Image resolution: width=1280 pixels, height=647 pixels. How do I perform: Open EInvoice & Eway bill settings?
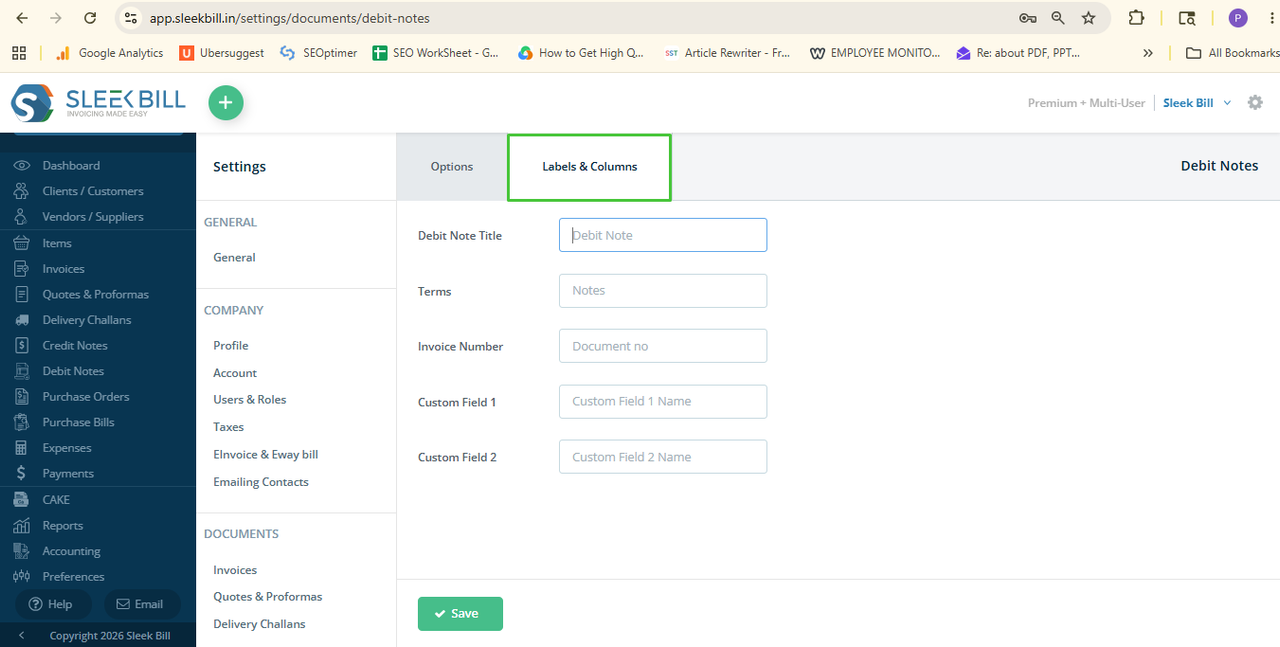coord(266,454)
